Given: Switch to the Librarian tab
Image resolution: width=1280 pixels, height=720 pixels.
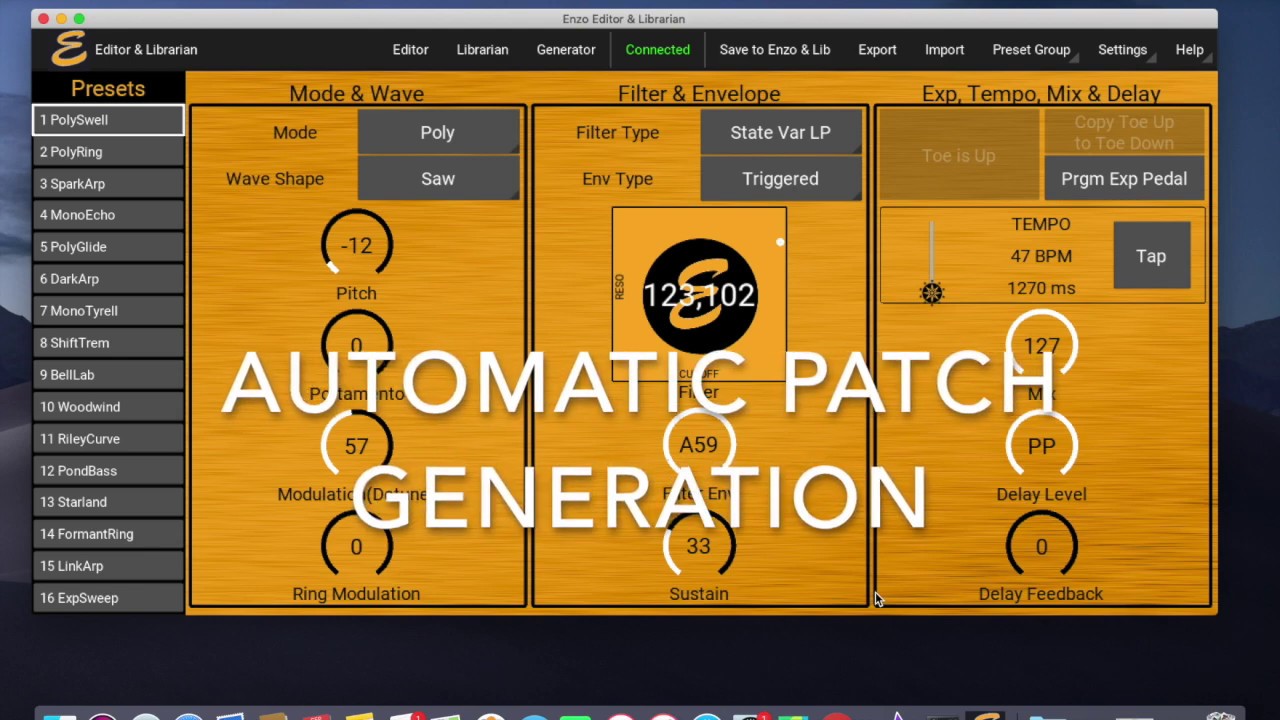Looking at the screenshot, I should (482, 49).
